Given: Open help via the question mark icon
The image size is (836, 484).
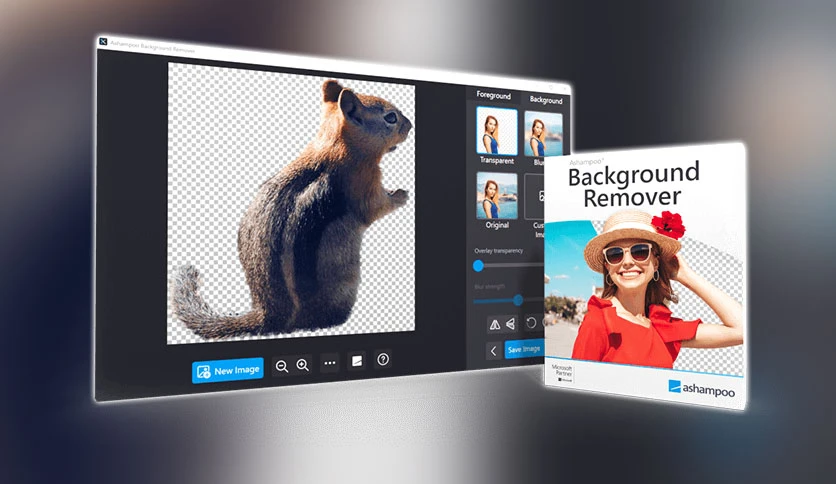Looking at the screenshot, I should pos(383,359).
